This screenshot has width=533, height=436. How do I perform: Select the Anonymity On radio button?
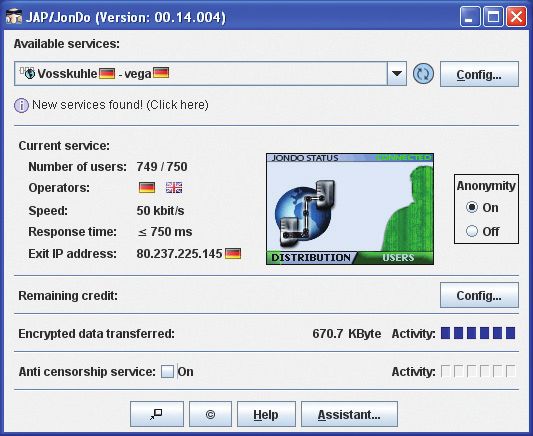pyautogui.click(x=472, y=207)
